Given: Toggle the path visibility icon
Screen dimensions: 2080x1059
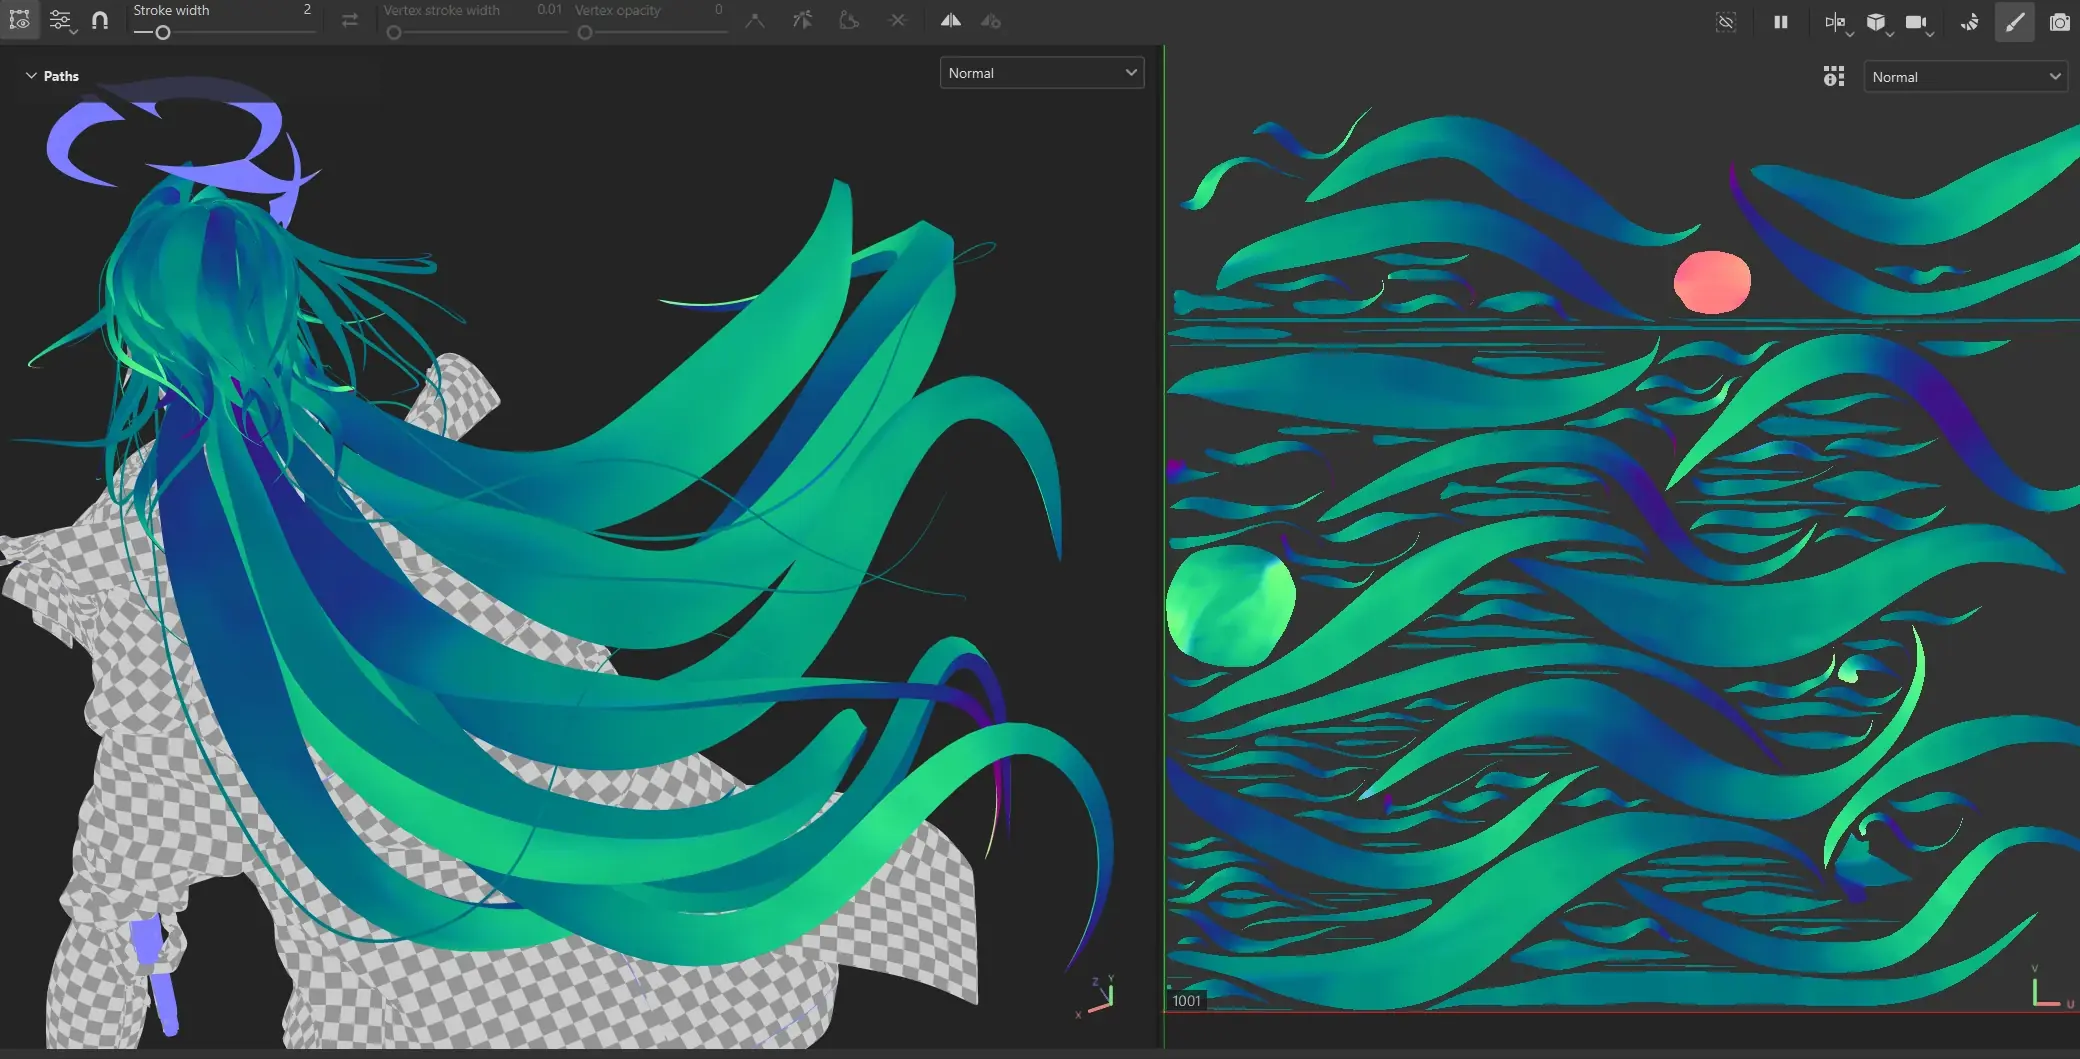Looking at the screenshot, I should pyautogui.click(x=19, y=20).
